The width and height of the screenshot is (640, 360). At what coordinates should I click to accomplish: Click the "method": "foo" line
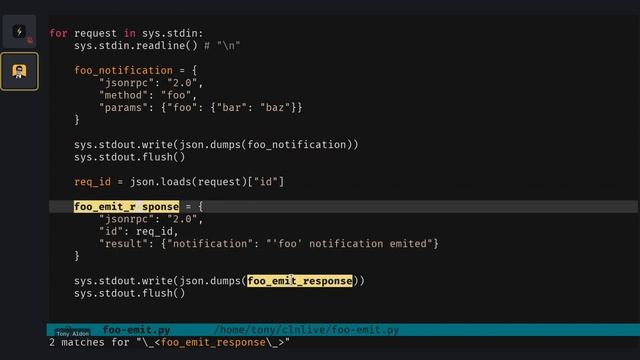148,95
